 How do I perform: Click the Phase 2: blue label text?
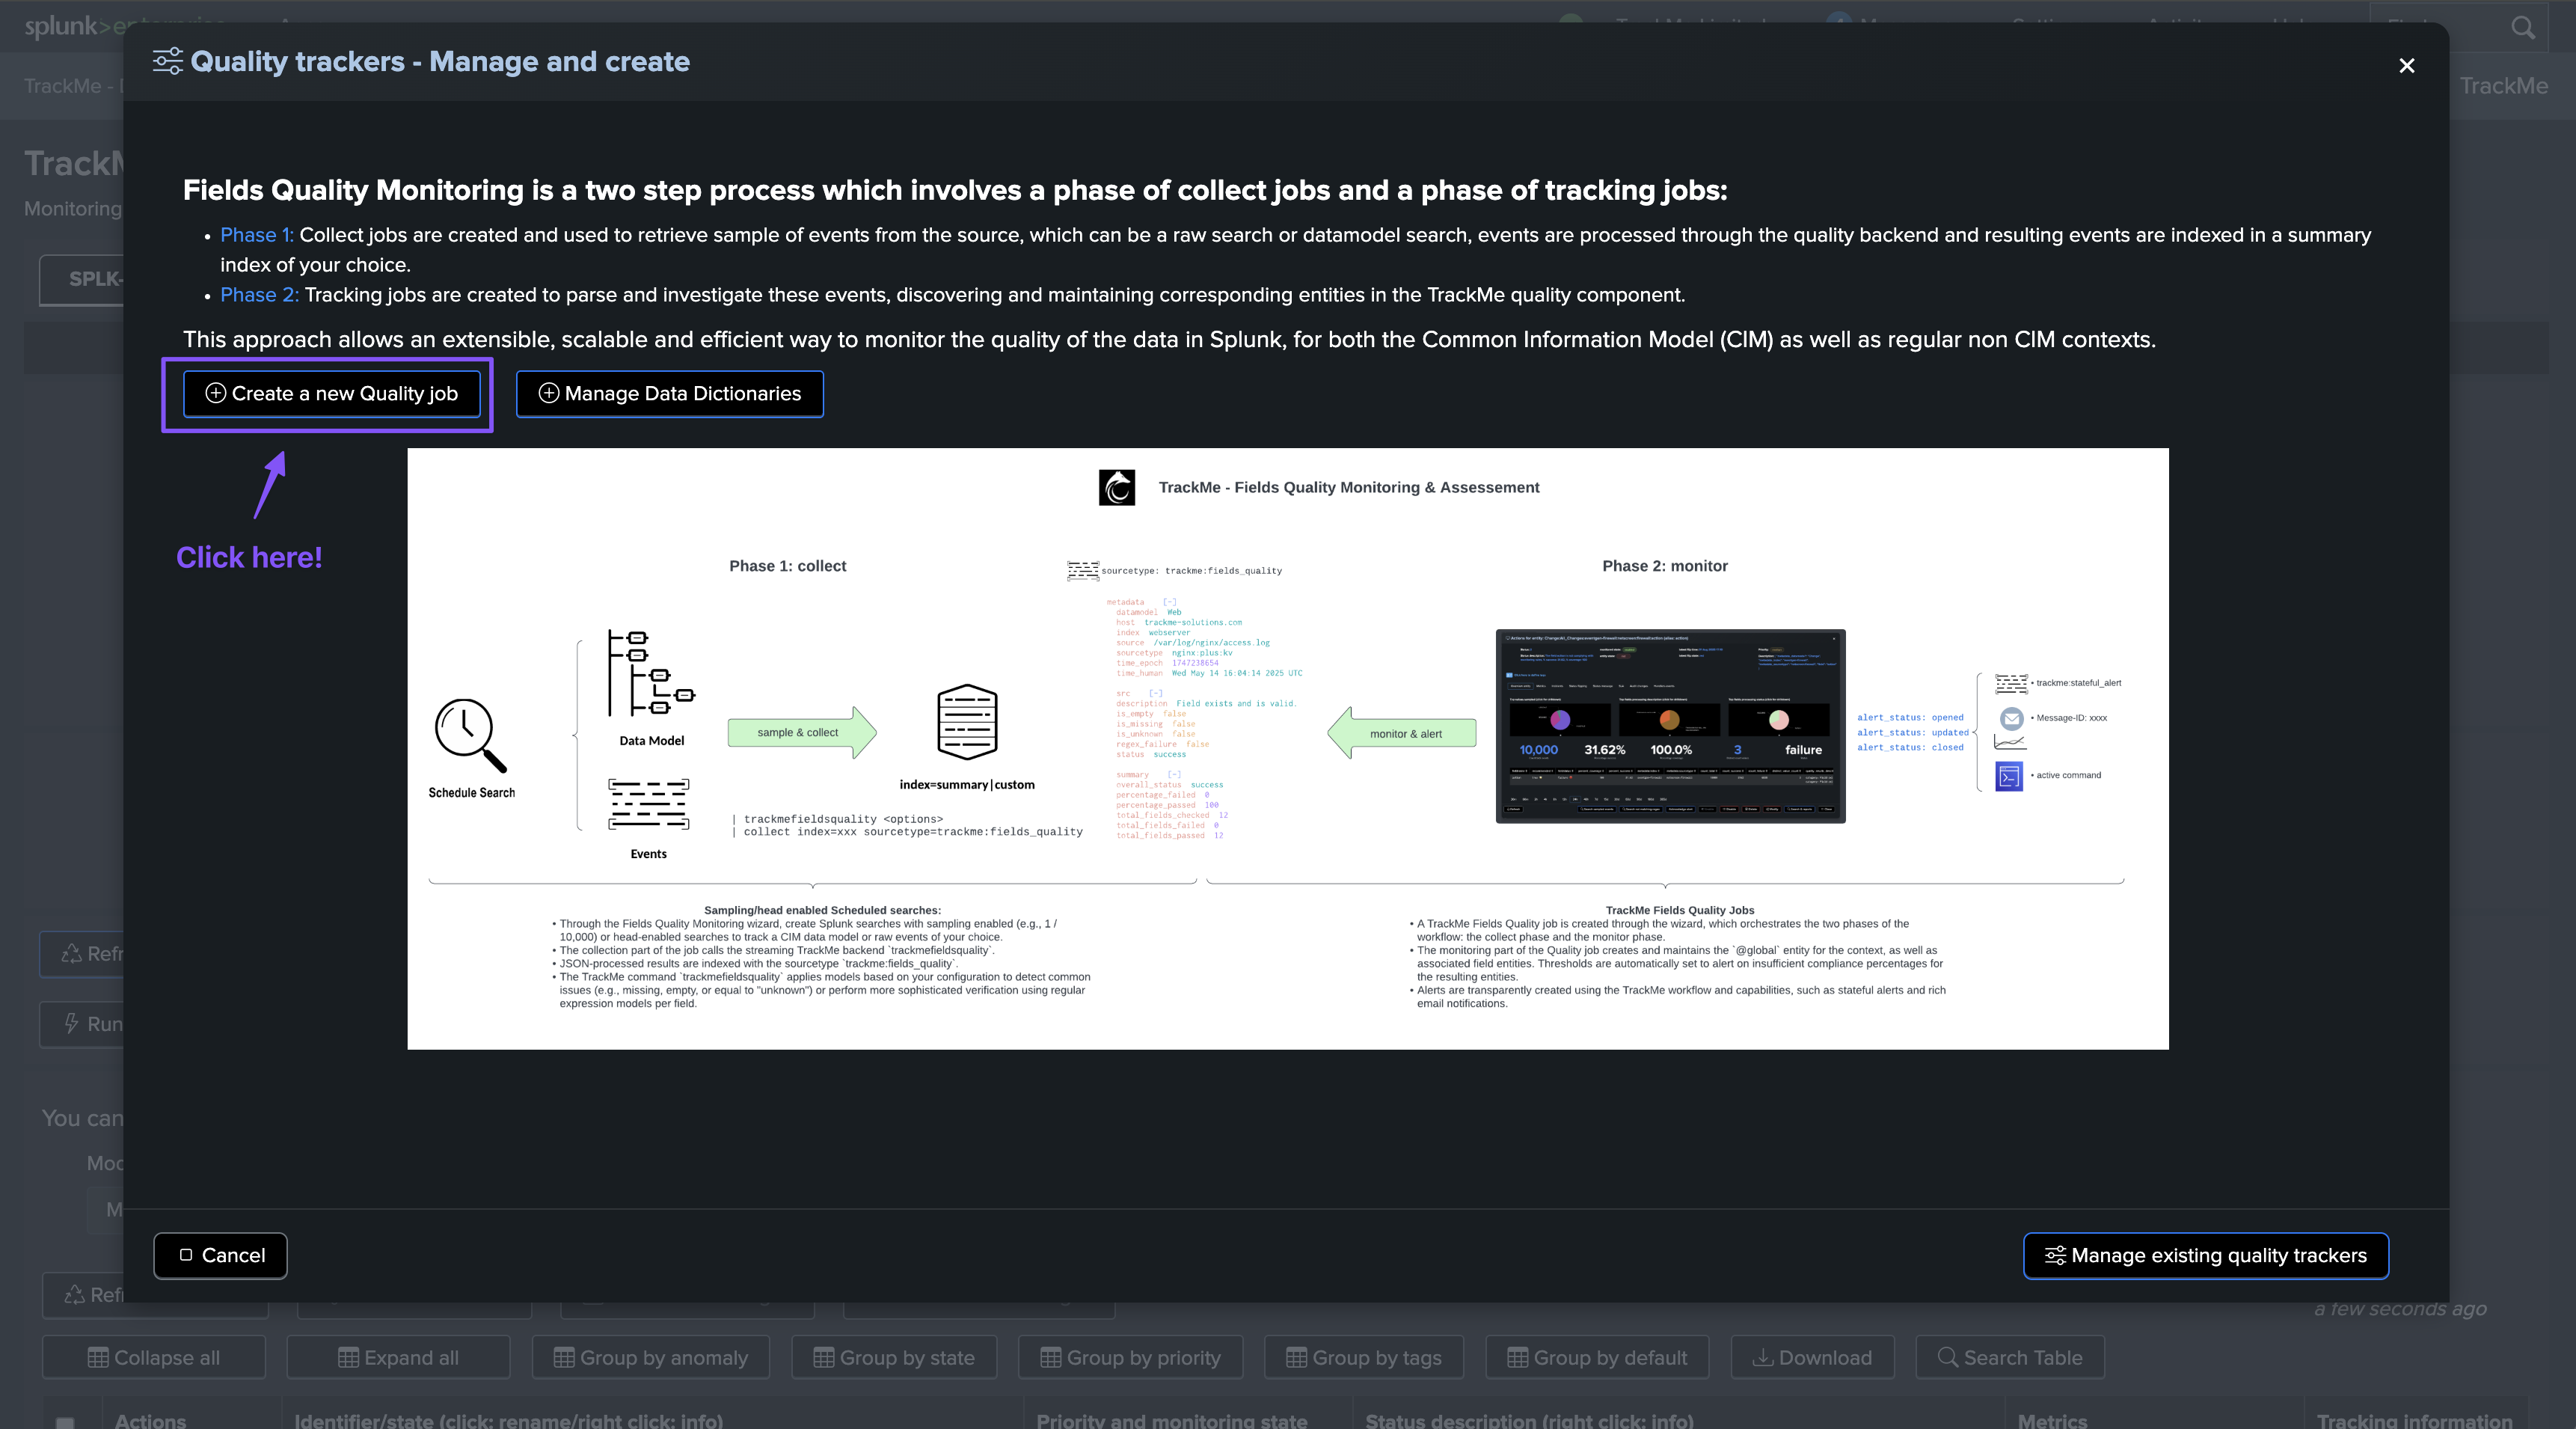(x=259, y=295)
